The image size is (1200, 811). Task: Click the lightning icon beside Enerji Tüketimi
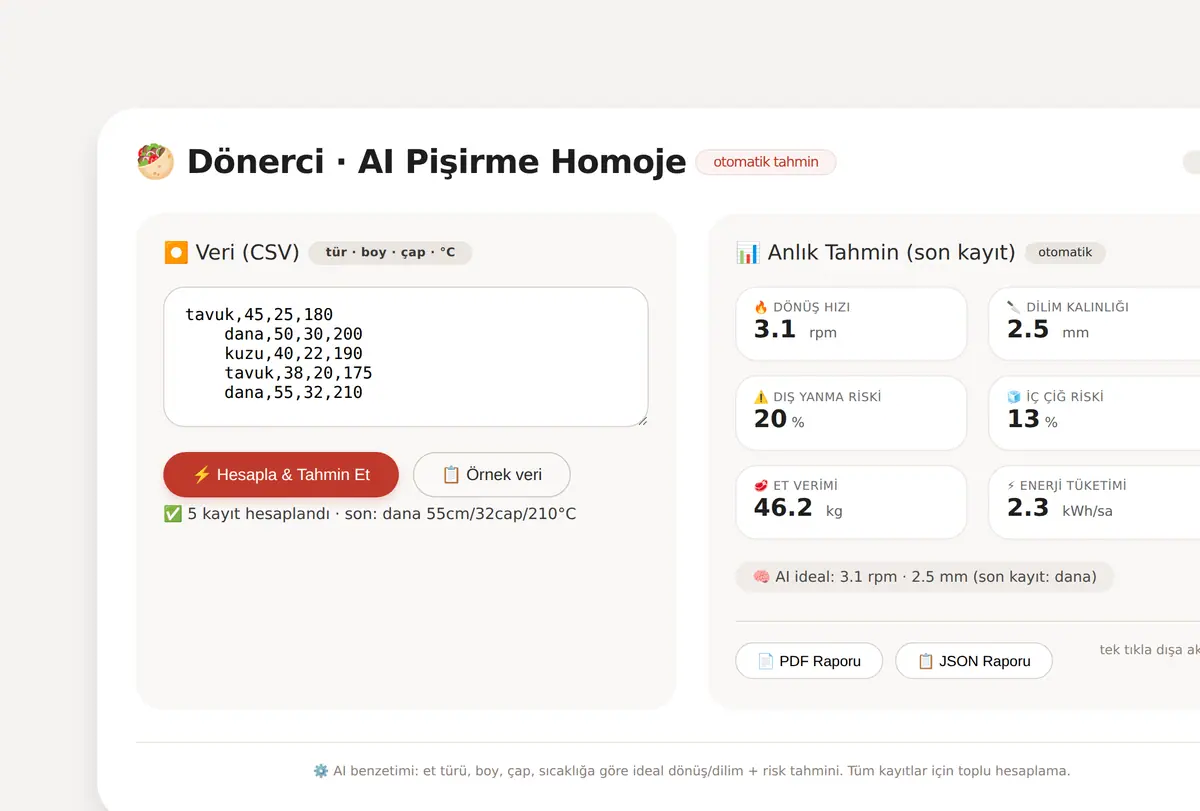[x=1012, y=485]
